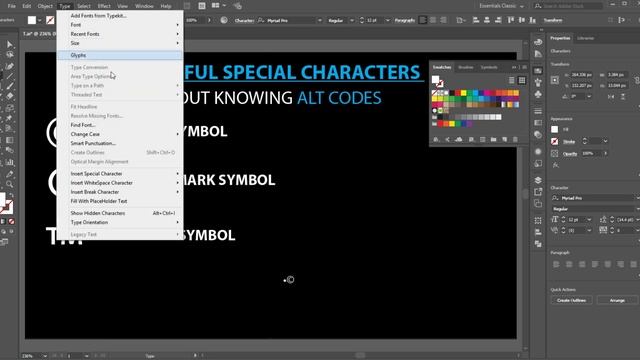The image size is (640, 360).
Task: Toggle align center in Properties Paragraph section
Action: pos(569,264)
